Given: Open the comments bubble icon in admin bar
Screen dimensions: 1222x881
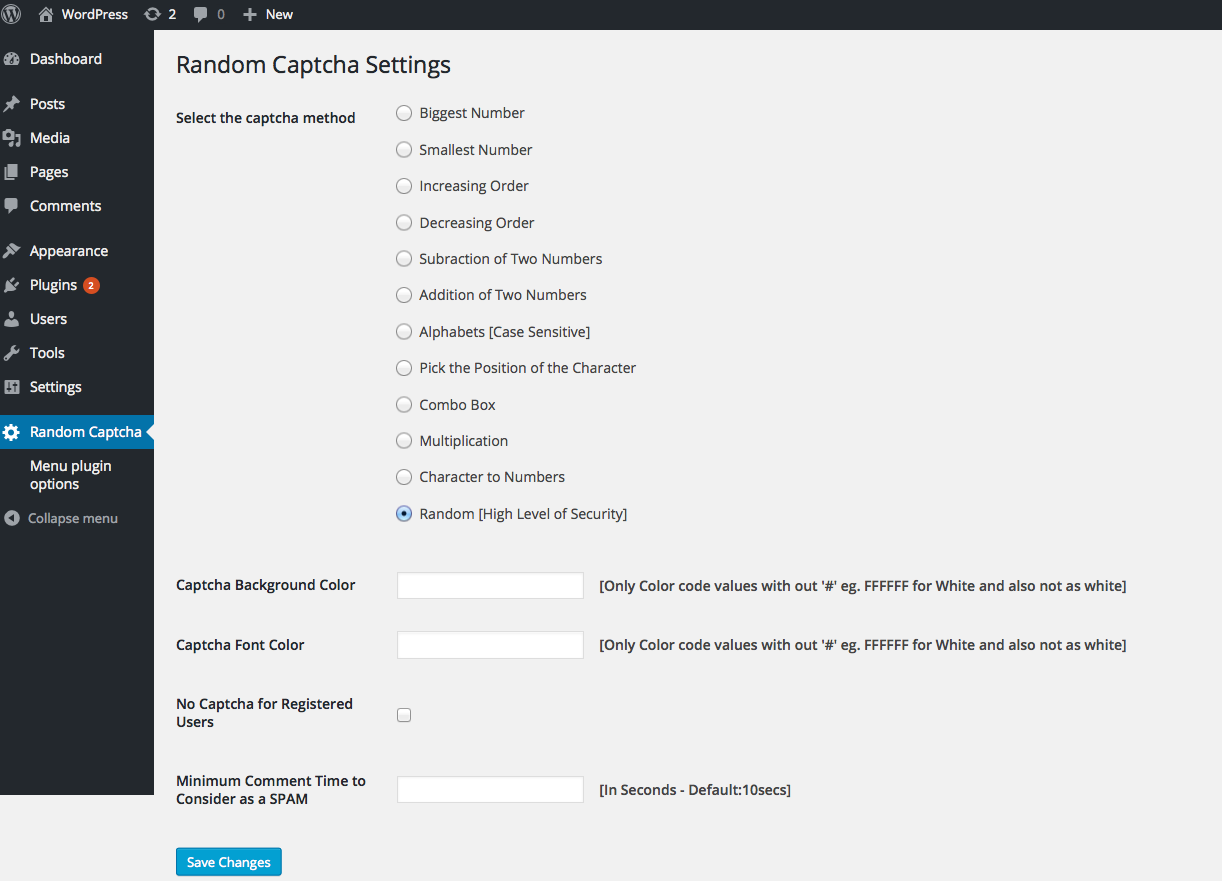Looking at the screenshot, I should coord(201,15).
